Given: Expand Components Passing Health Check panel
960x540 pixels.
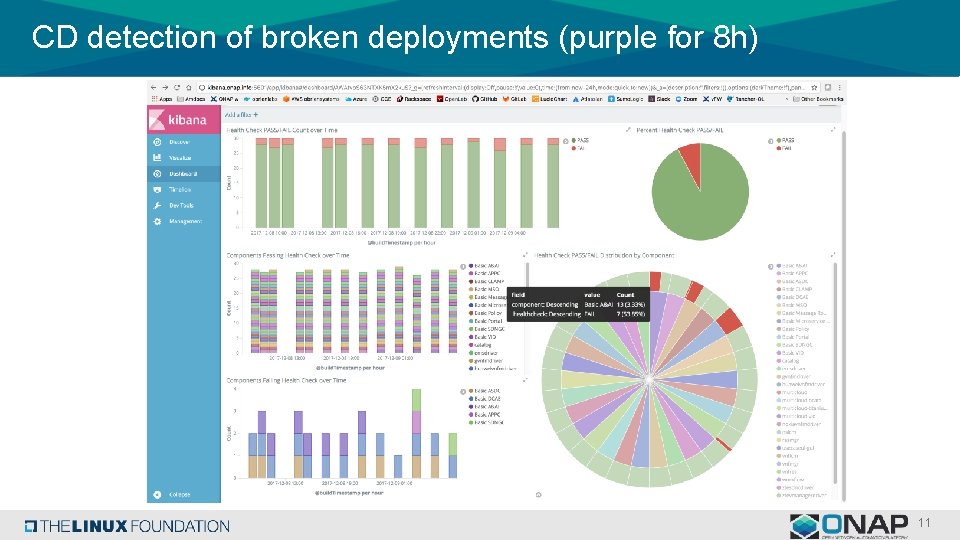Looking at the screenshot, I should 525,255.
